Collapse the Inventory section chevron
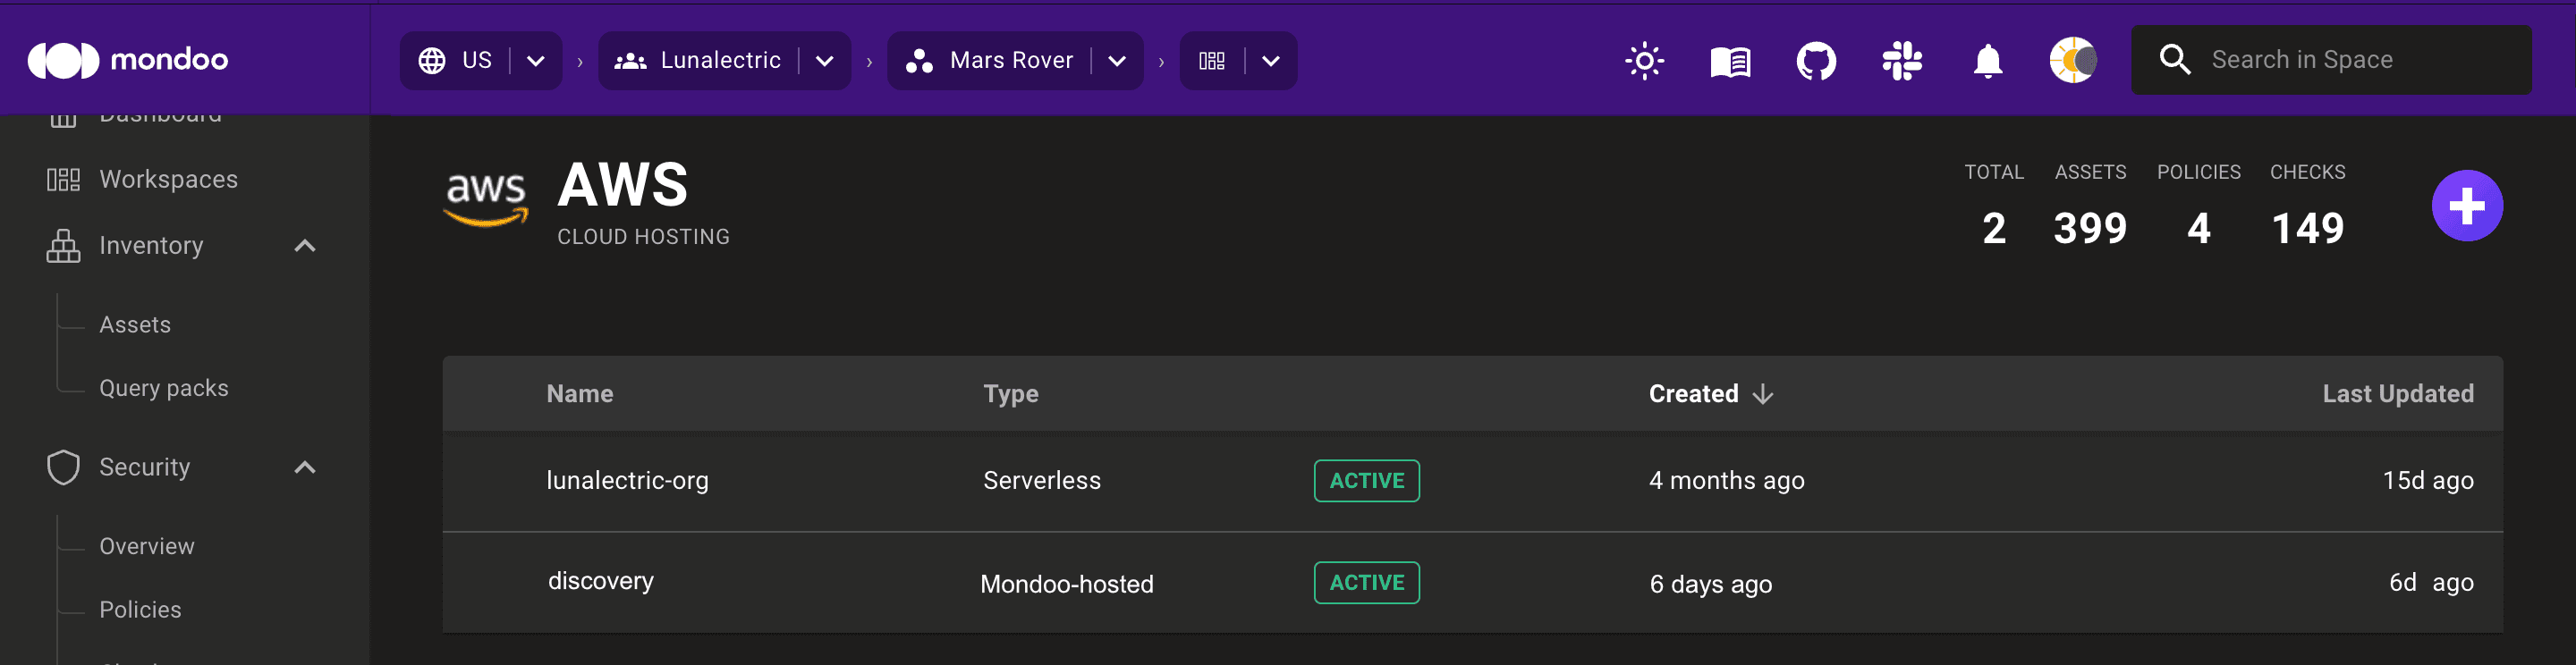Viewport: 2576px width, 665px height. tap(305, 245)
